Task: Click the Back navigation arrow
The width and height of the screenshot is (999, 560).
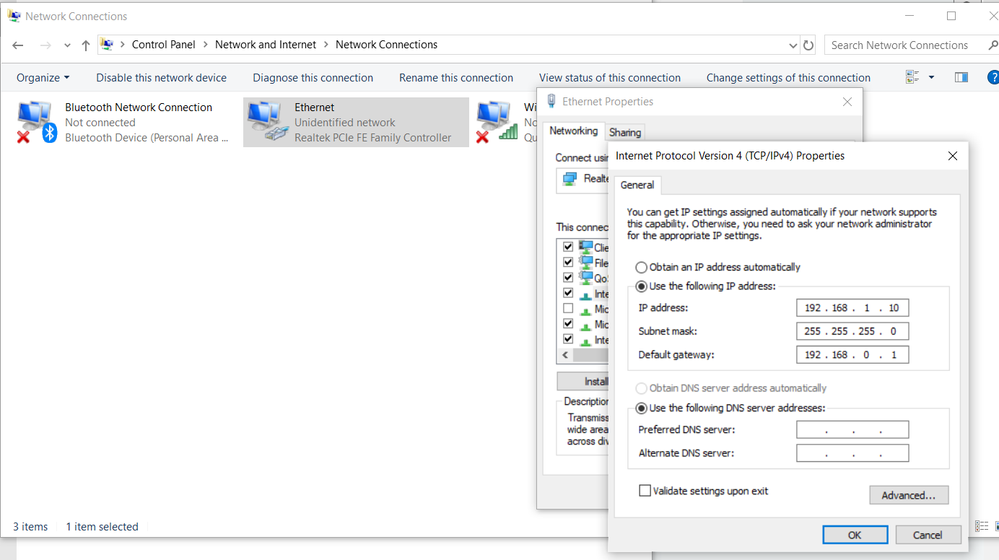Action: 18,45
